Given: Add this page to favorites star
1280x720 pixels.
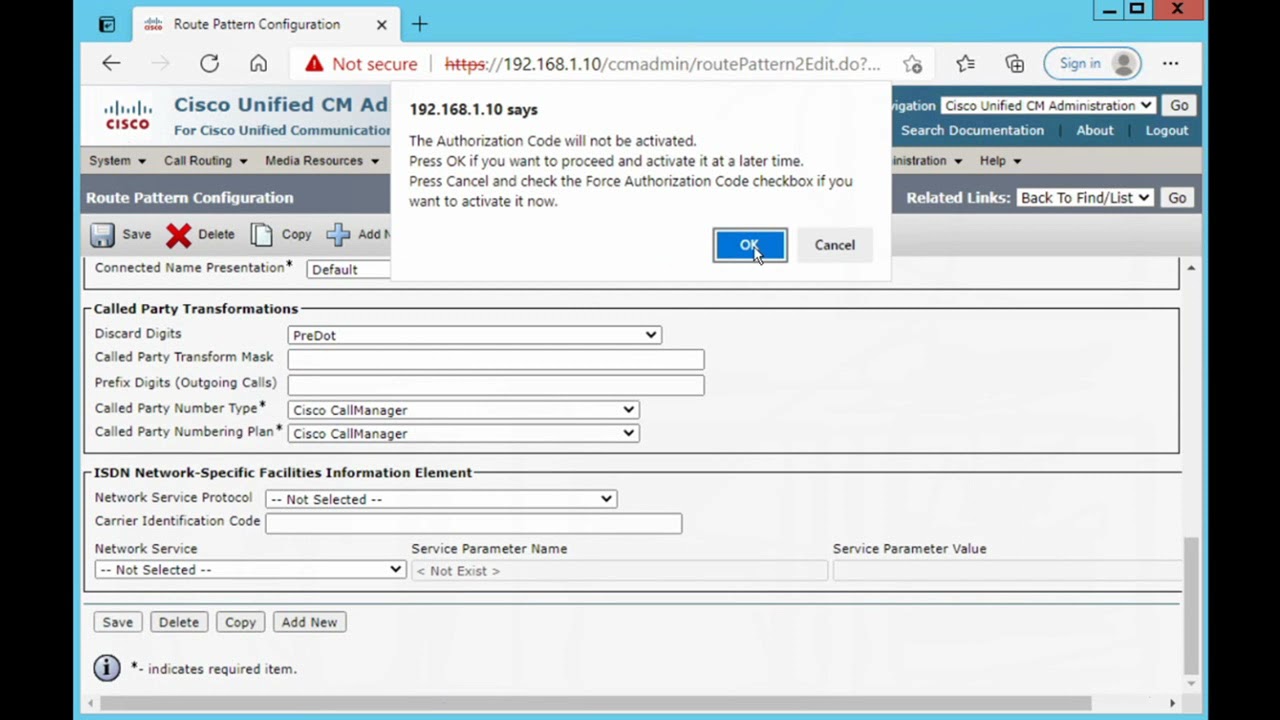Looking at the screenshot, I should (x=912, y=64).
